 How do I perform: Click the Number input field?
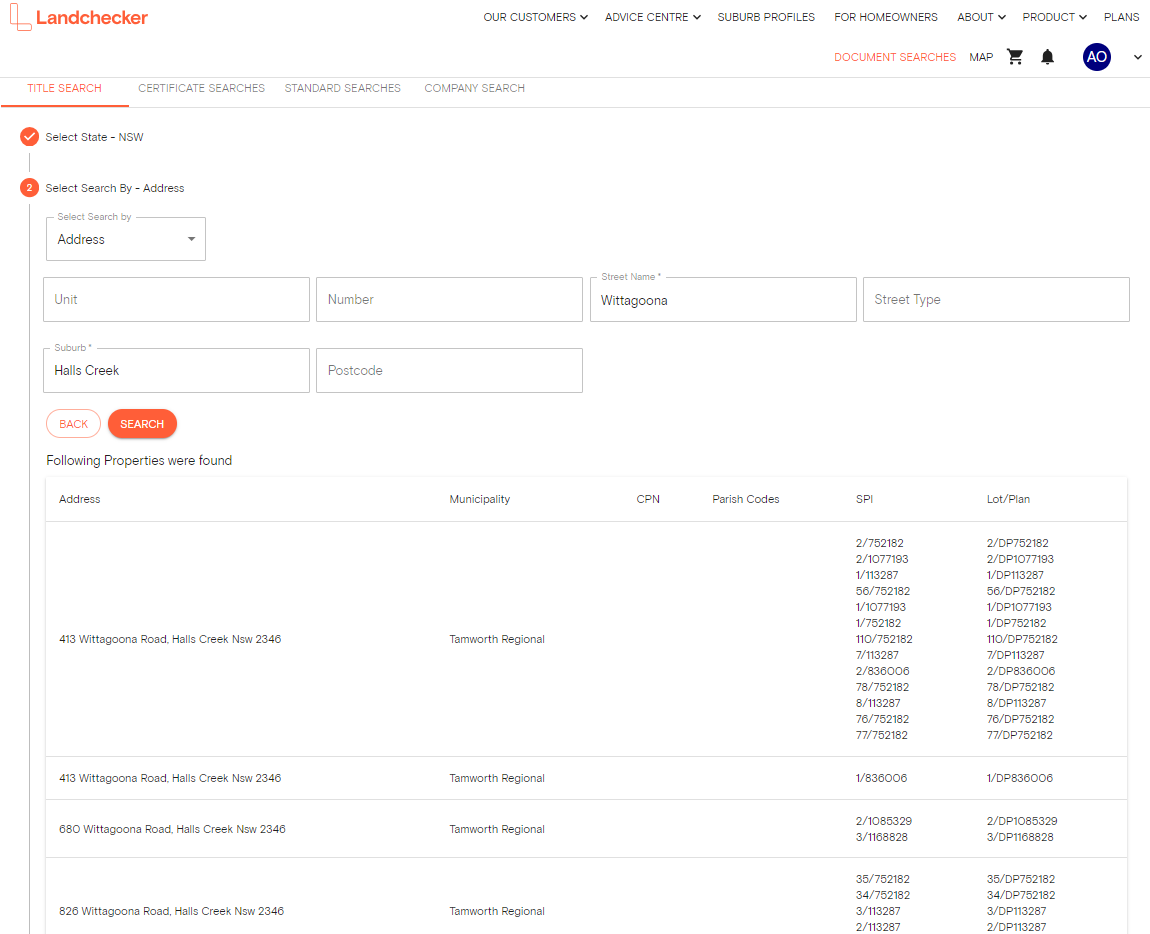tap(449, 299)
